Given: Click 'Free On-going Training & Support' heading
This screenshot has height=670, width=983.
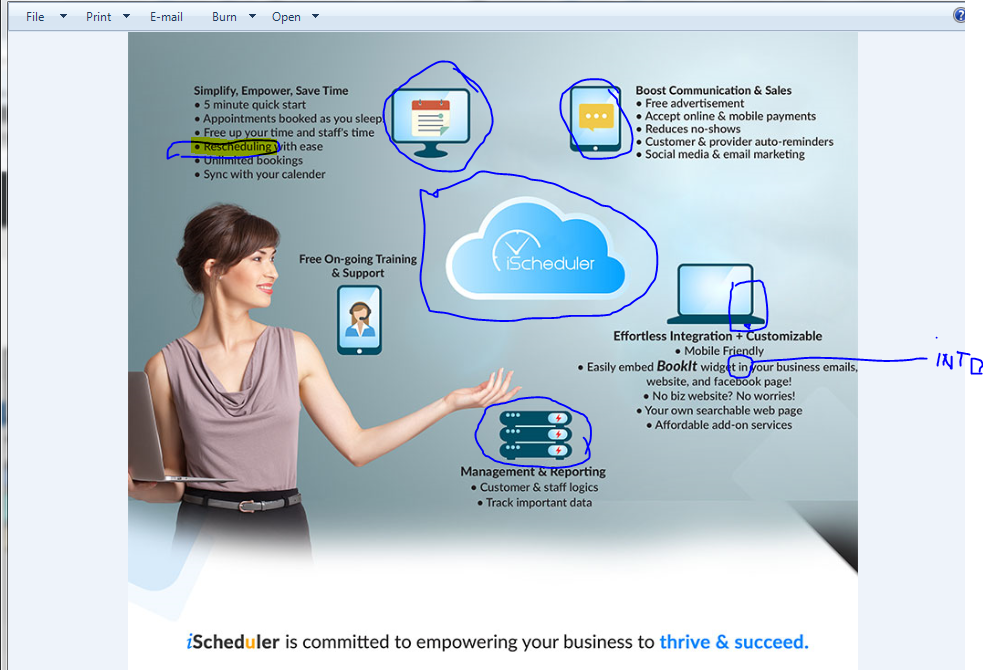Looking at the screenshot, I should [x=358, y=266].
